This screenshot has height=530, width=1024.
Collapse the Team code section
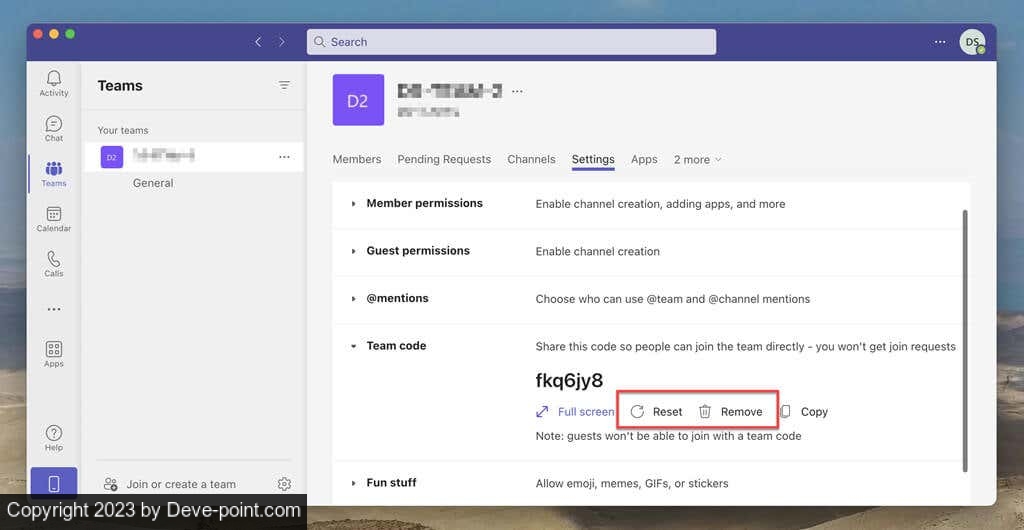(x=353, y=346)
